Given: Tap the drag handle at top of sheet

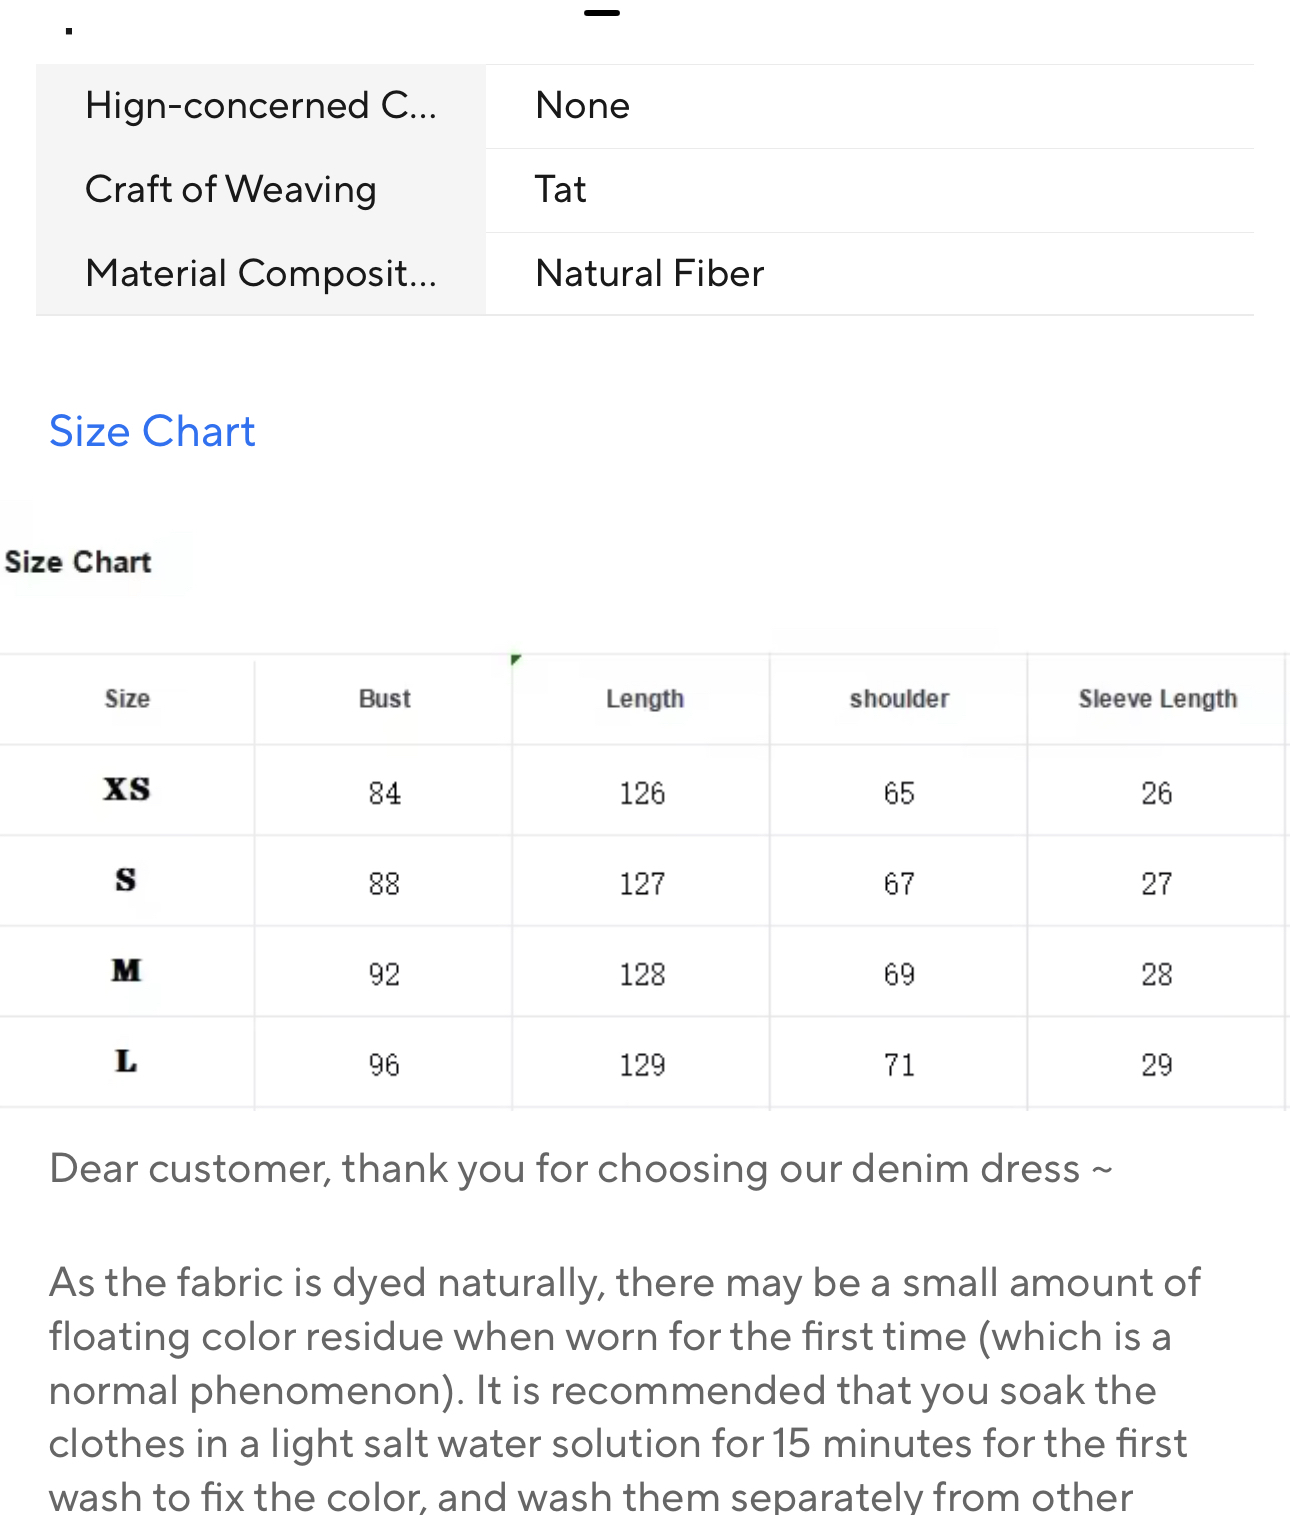Looking at the screenshot, I should click(x=602, y=13).
